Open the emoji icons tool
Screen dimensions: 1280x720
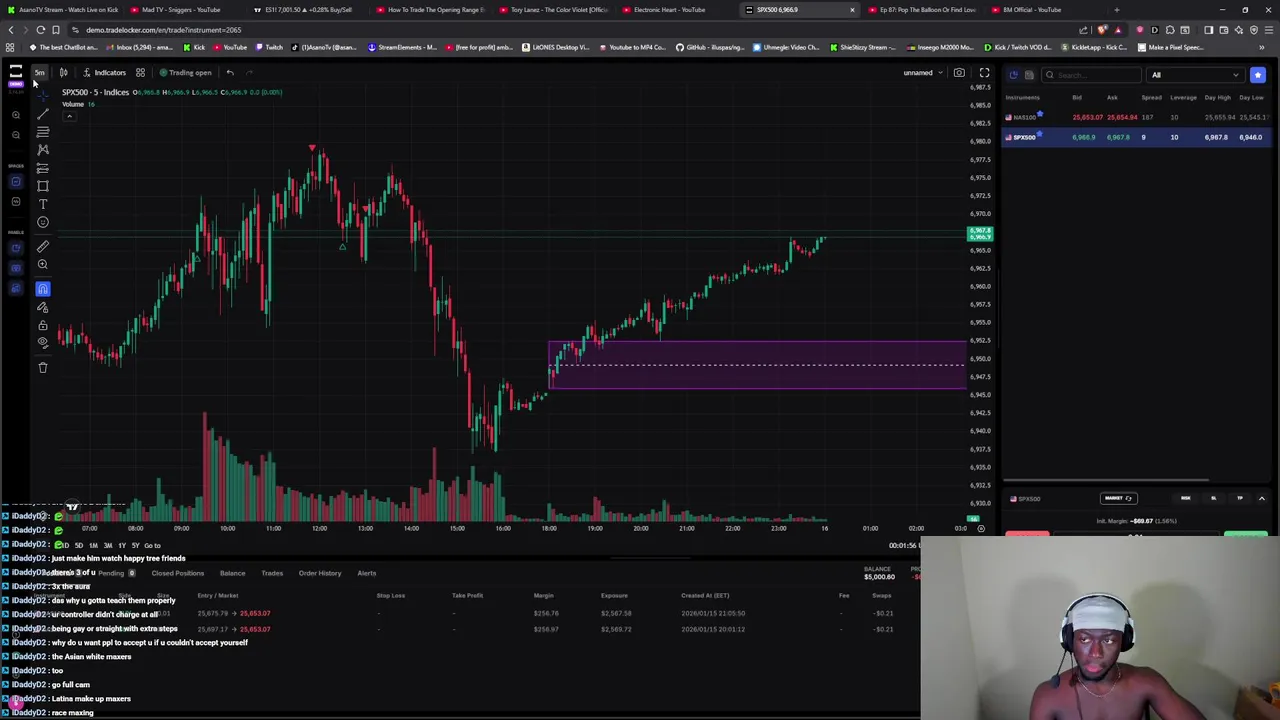[43, 222]
